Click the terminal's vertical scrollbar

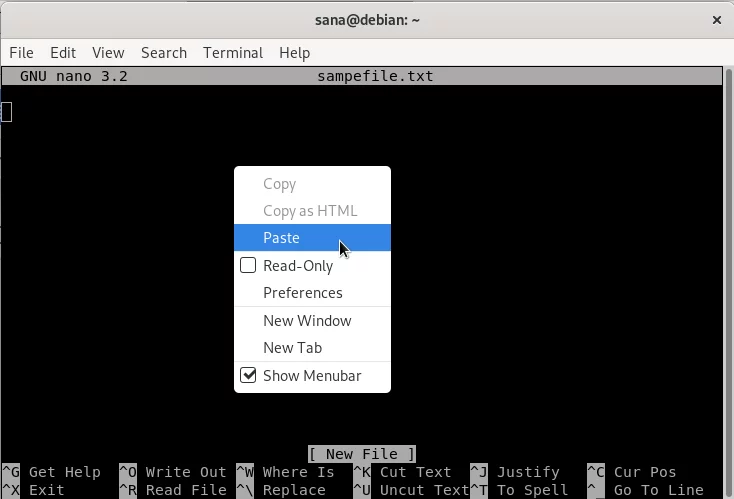[x=728, y=281]
